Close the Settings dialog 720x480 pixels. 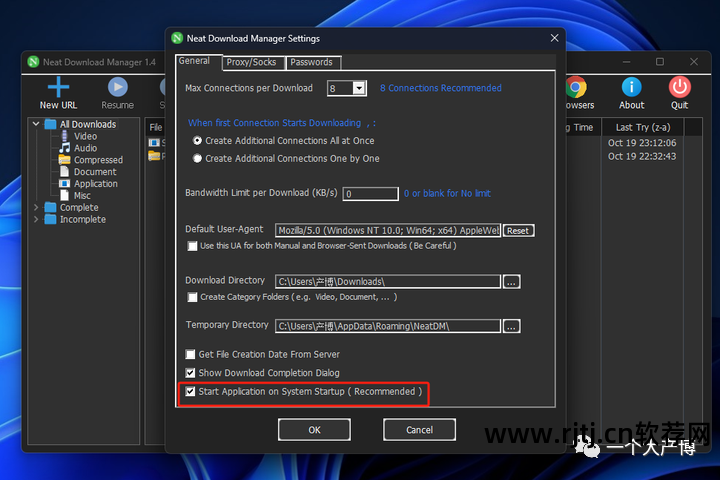pos(554,38)
